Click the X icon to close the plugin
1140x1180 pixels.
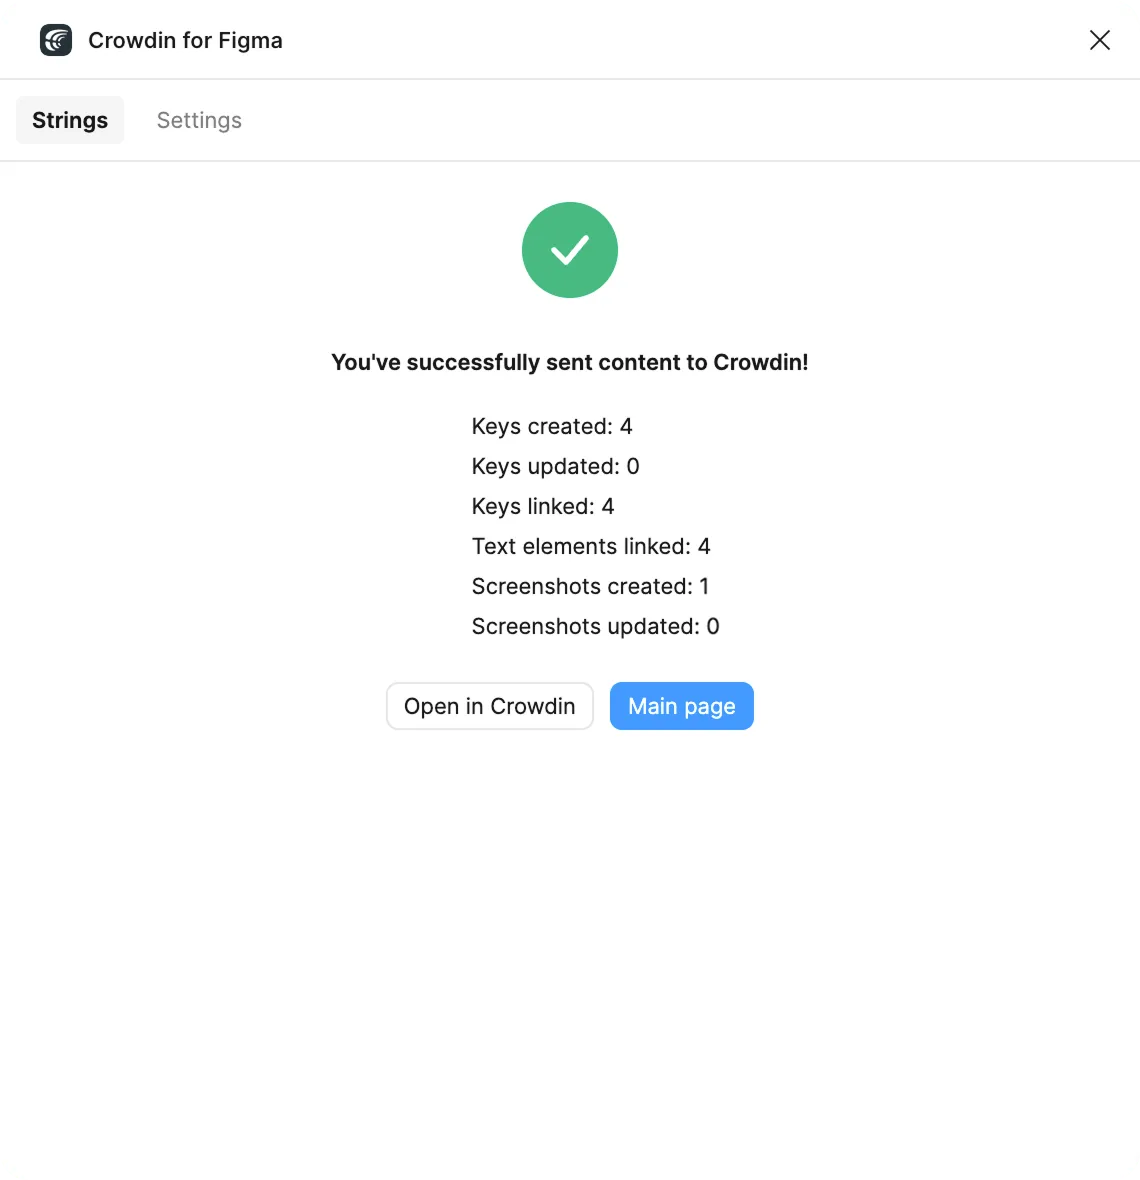point(1100,40)
